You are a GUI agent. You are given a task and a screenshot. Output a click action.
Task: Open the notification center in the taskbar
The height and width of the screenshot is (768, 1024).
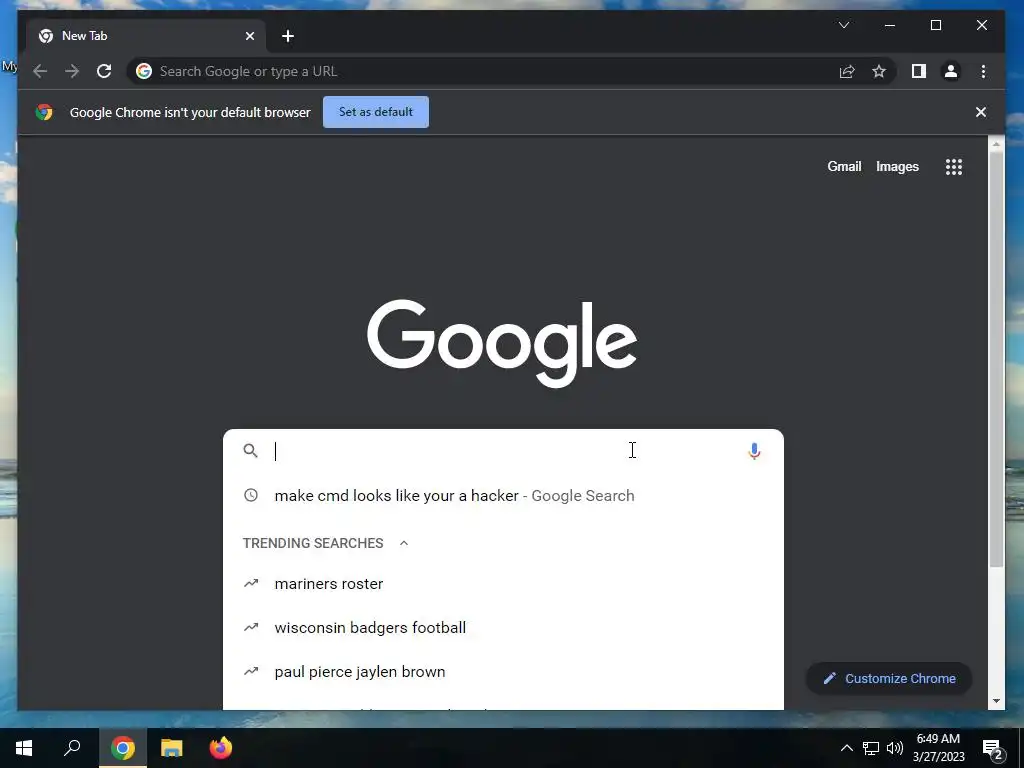click(993, 748)
